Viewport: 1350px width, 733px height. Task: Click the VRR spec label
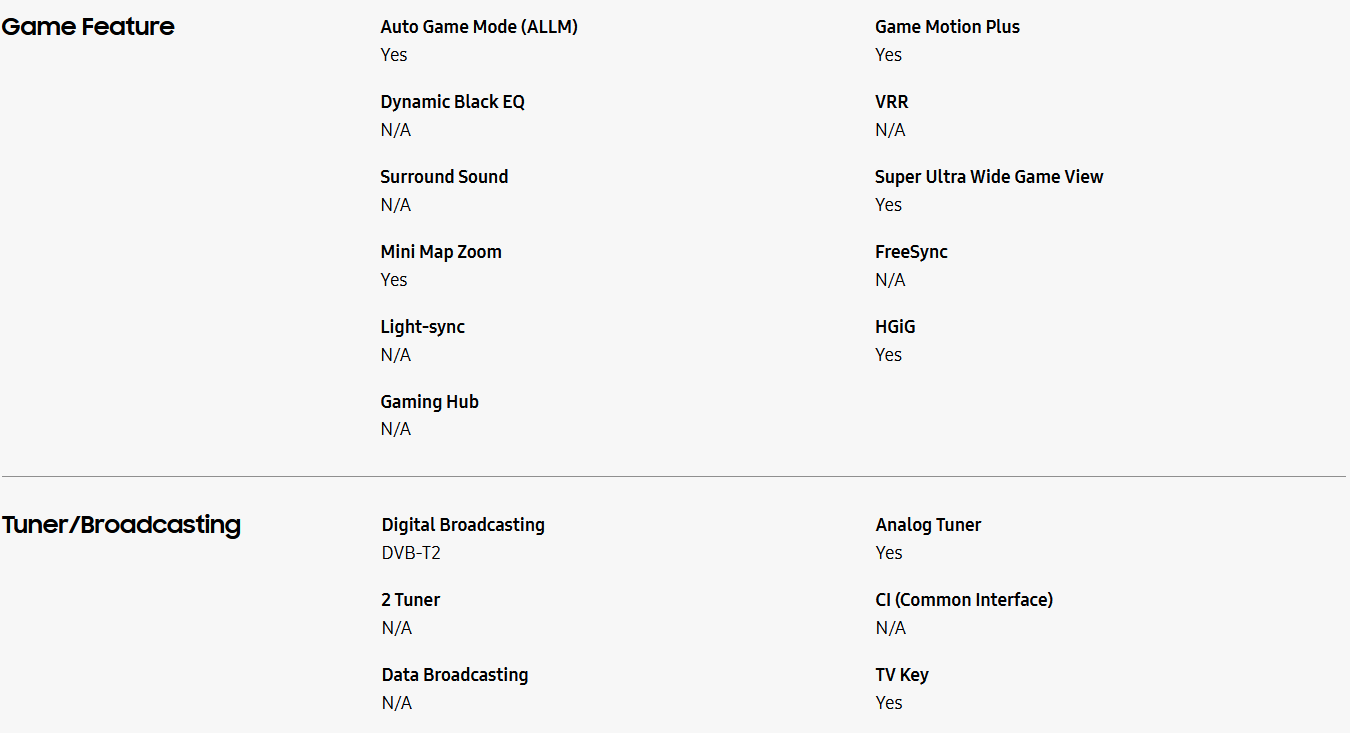point(891,102)
